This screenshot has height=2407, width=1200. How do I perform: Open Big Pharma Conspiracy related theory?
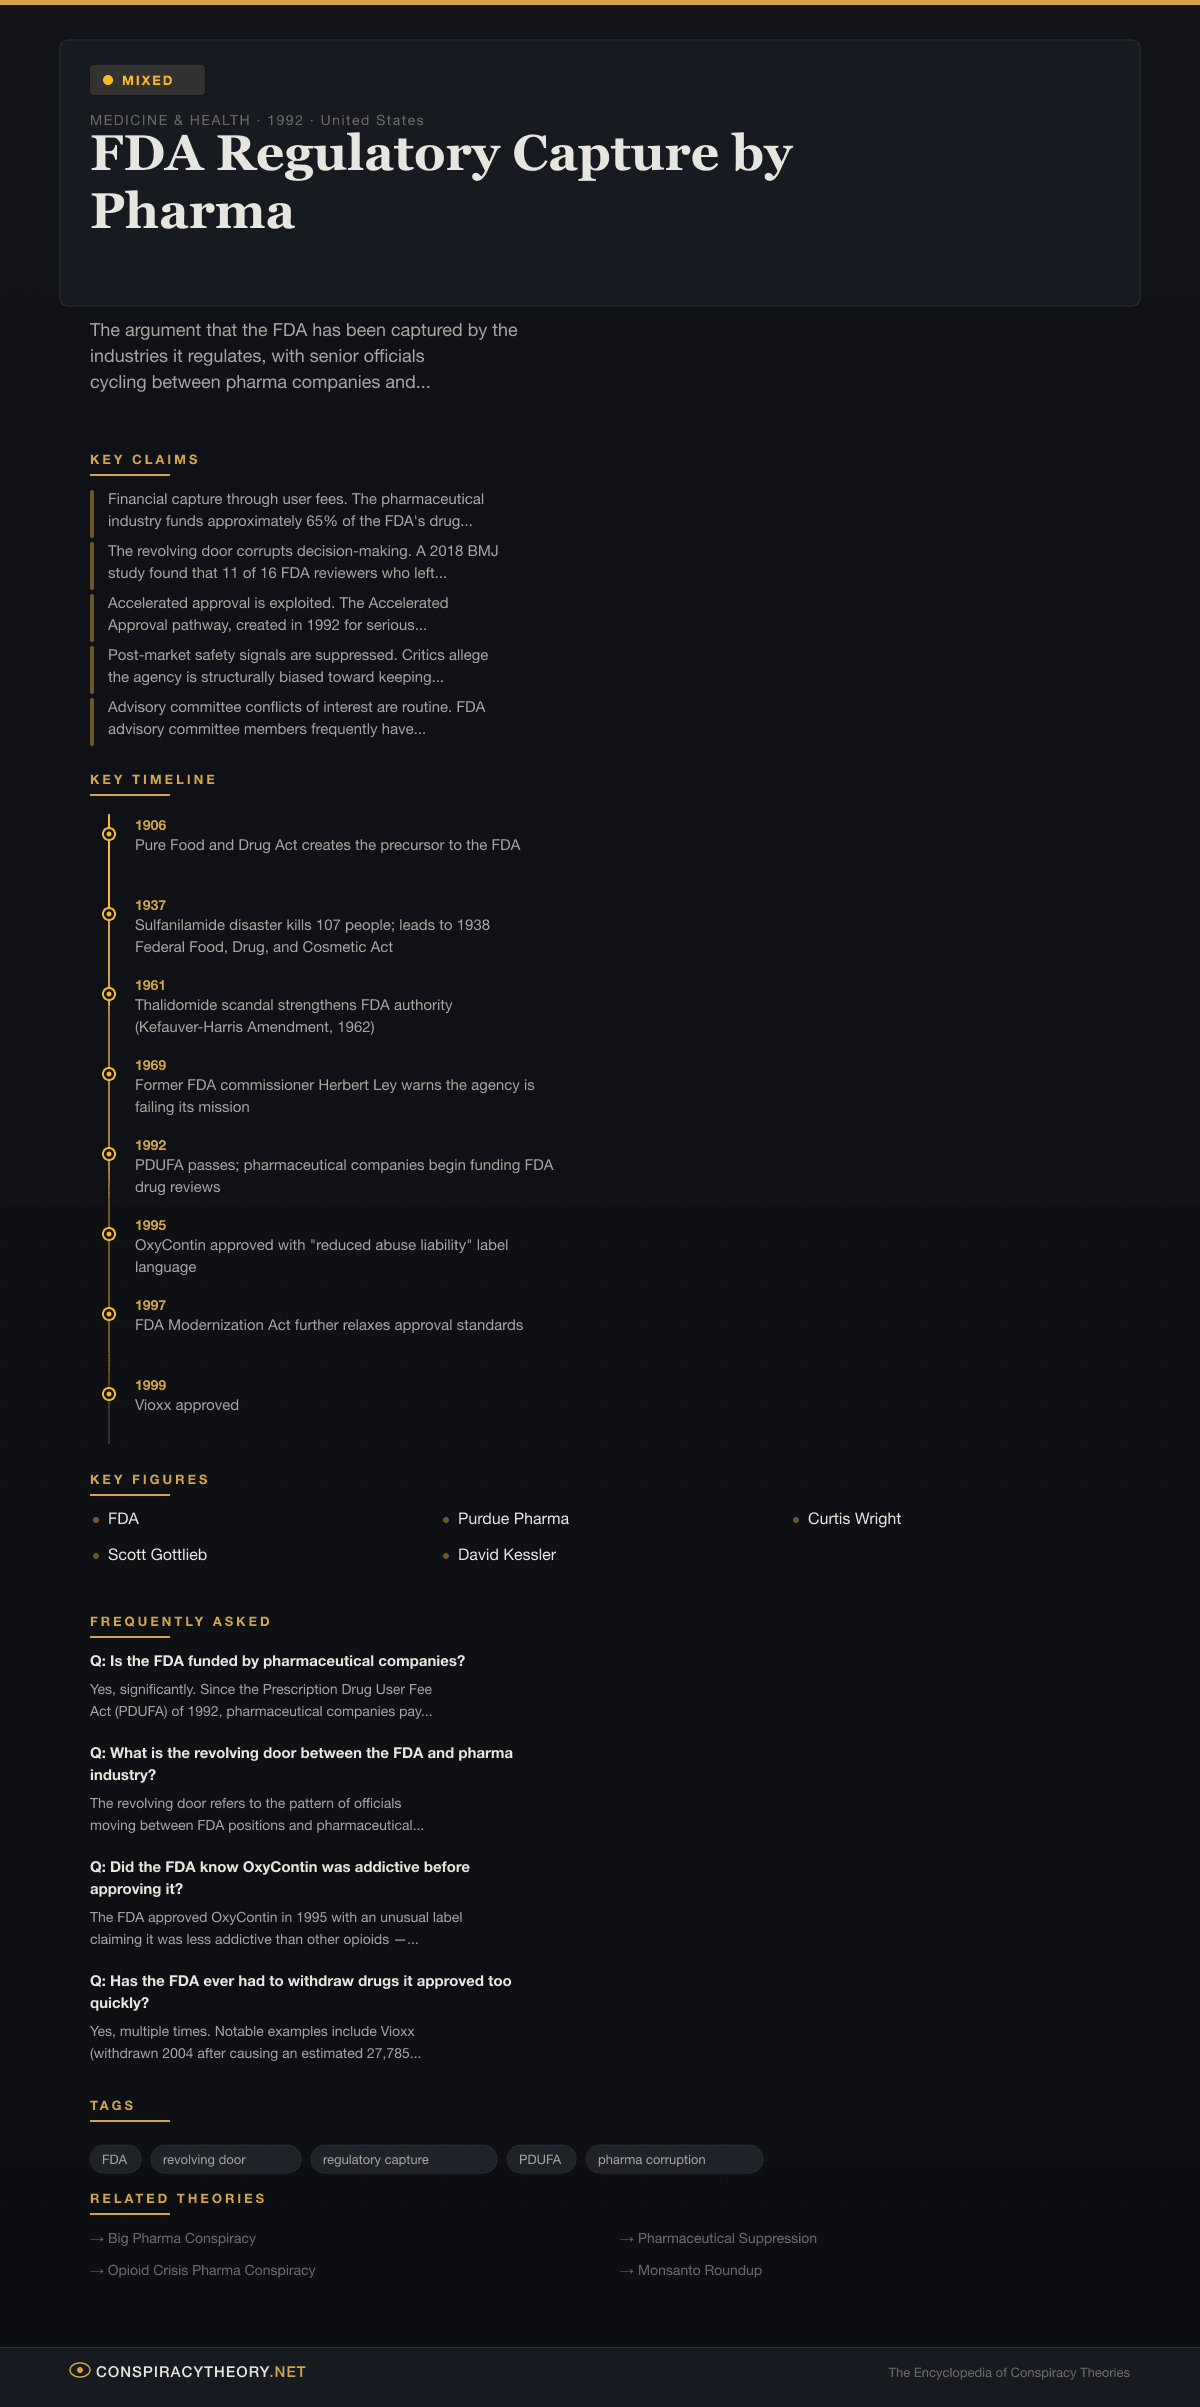(x=181, y=2238)
